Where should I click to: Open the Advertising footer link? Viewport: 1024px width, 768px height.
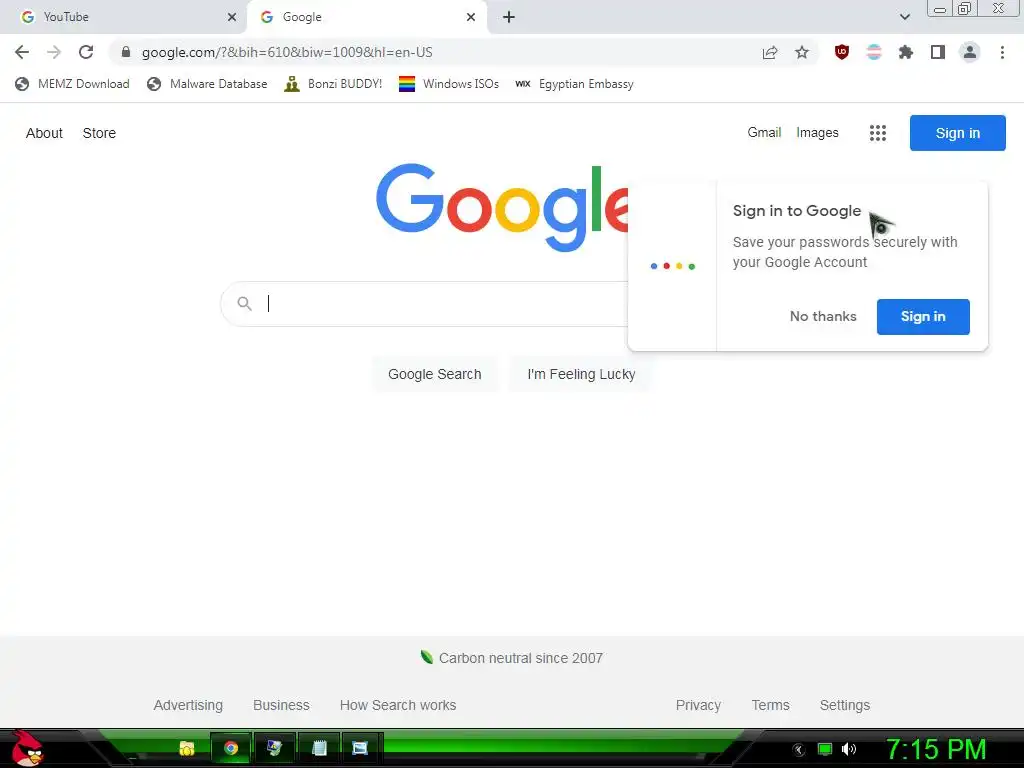click(x=188, y=705)
